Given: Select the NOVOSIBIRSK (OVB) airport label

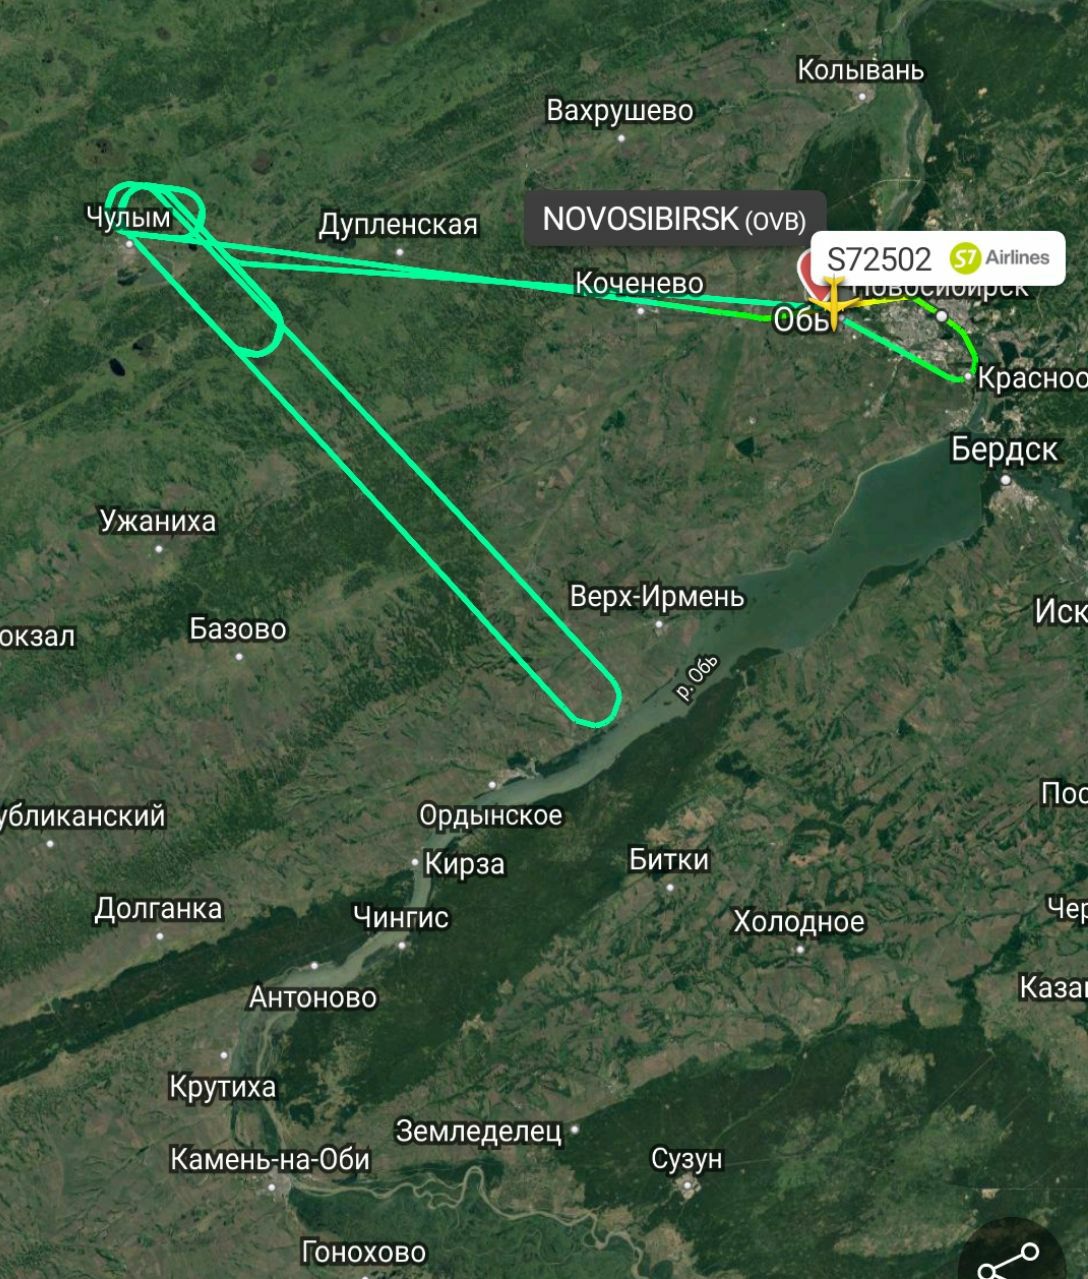Looking at the screenshot, I should (x=675, y=218).
